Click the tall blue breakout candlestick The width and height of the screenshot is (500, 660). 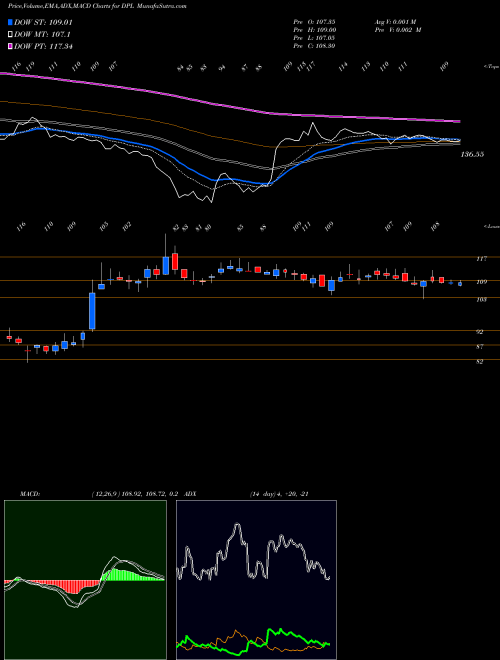click(92, 311)
